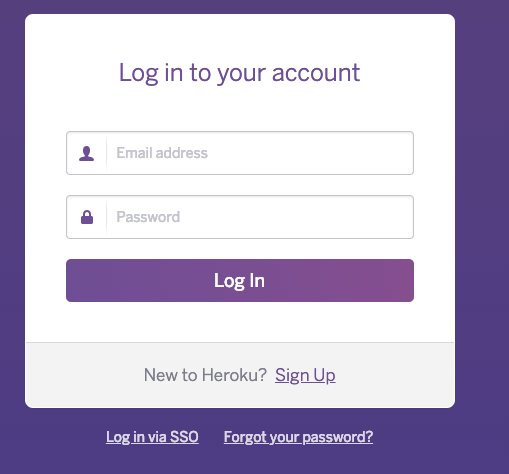Screen dimensions: 509x474
Task: Click the purple background outside the card
Action: coord(482,233)
